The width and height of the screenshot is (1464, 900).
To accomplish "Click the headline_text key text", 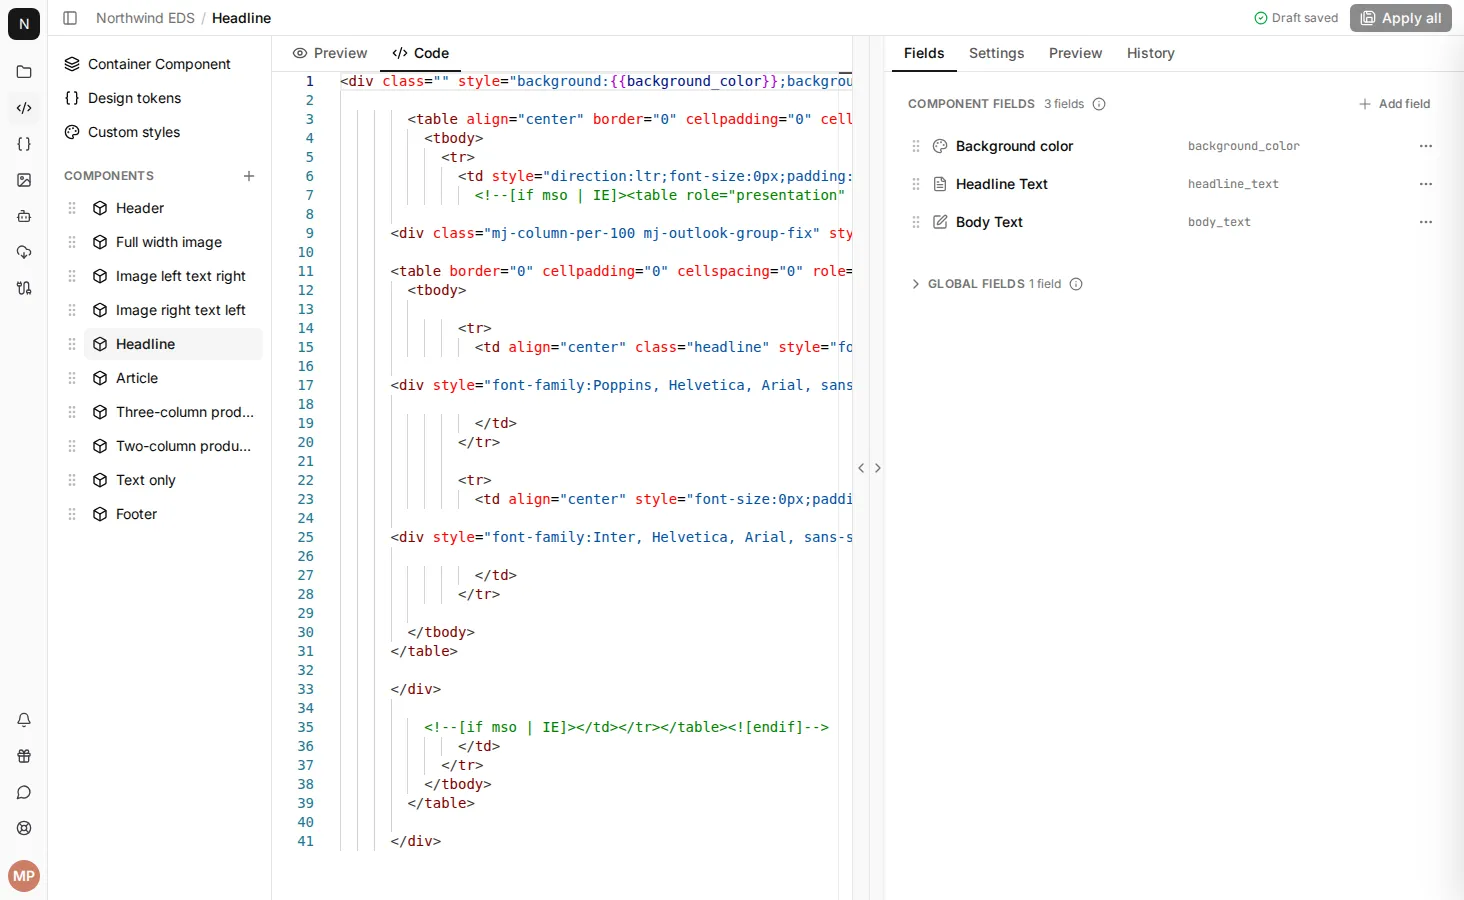I will click(1233, 184).
